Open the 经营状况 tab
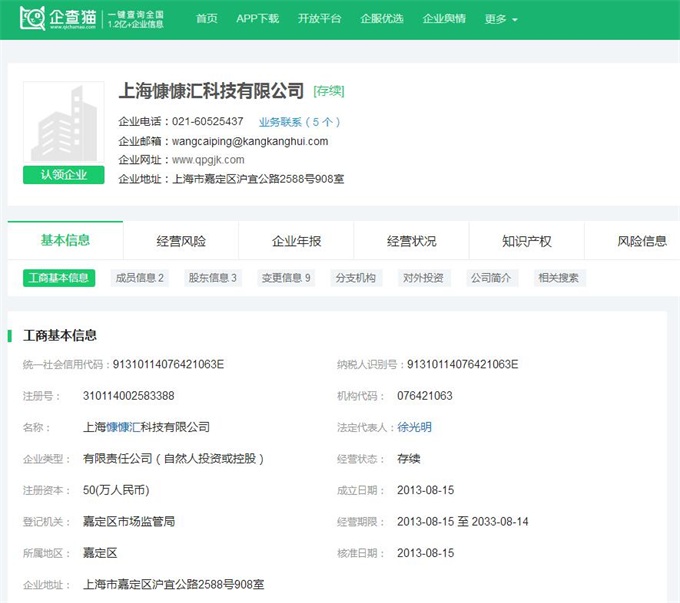 click(x=412, y=241)
